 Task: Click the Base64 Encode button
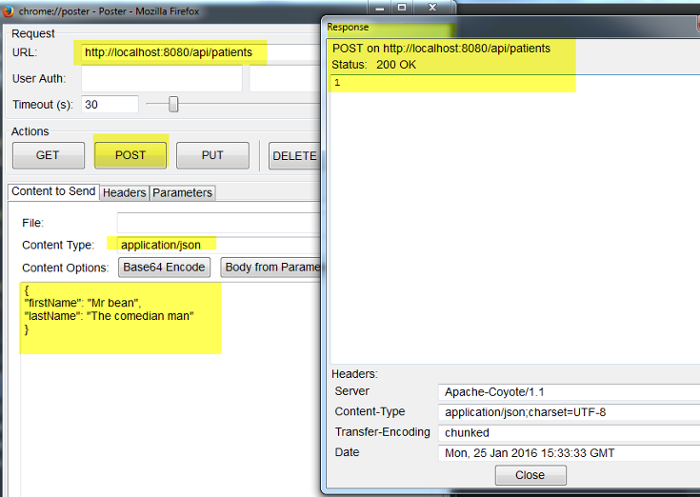coord(165,267)
